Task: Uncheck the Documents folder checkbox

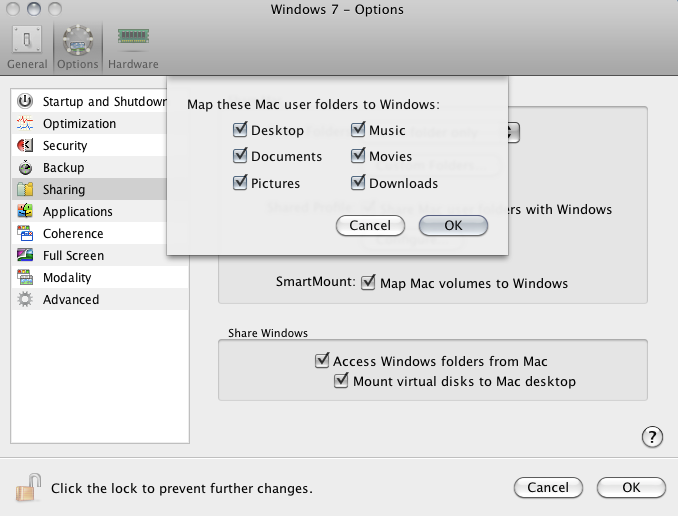Action: pos(240,155)
